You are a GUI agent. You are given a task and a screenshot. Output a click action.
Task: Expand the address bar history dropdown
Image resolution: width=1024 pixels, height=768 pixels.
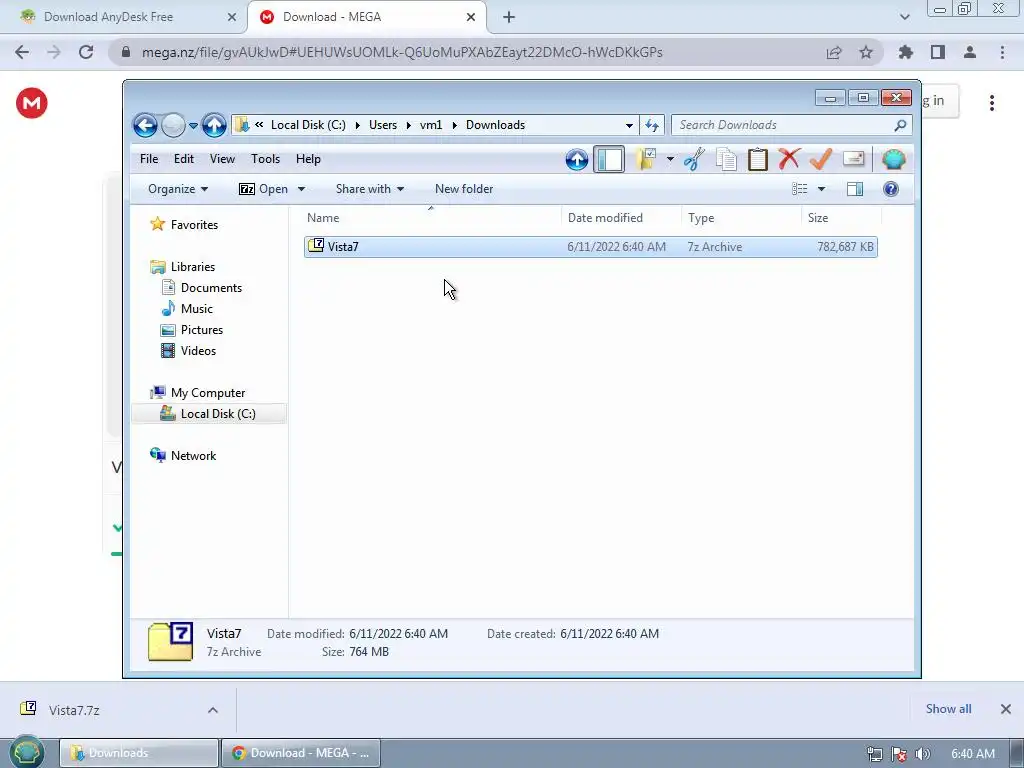click(x=629, y=125)
